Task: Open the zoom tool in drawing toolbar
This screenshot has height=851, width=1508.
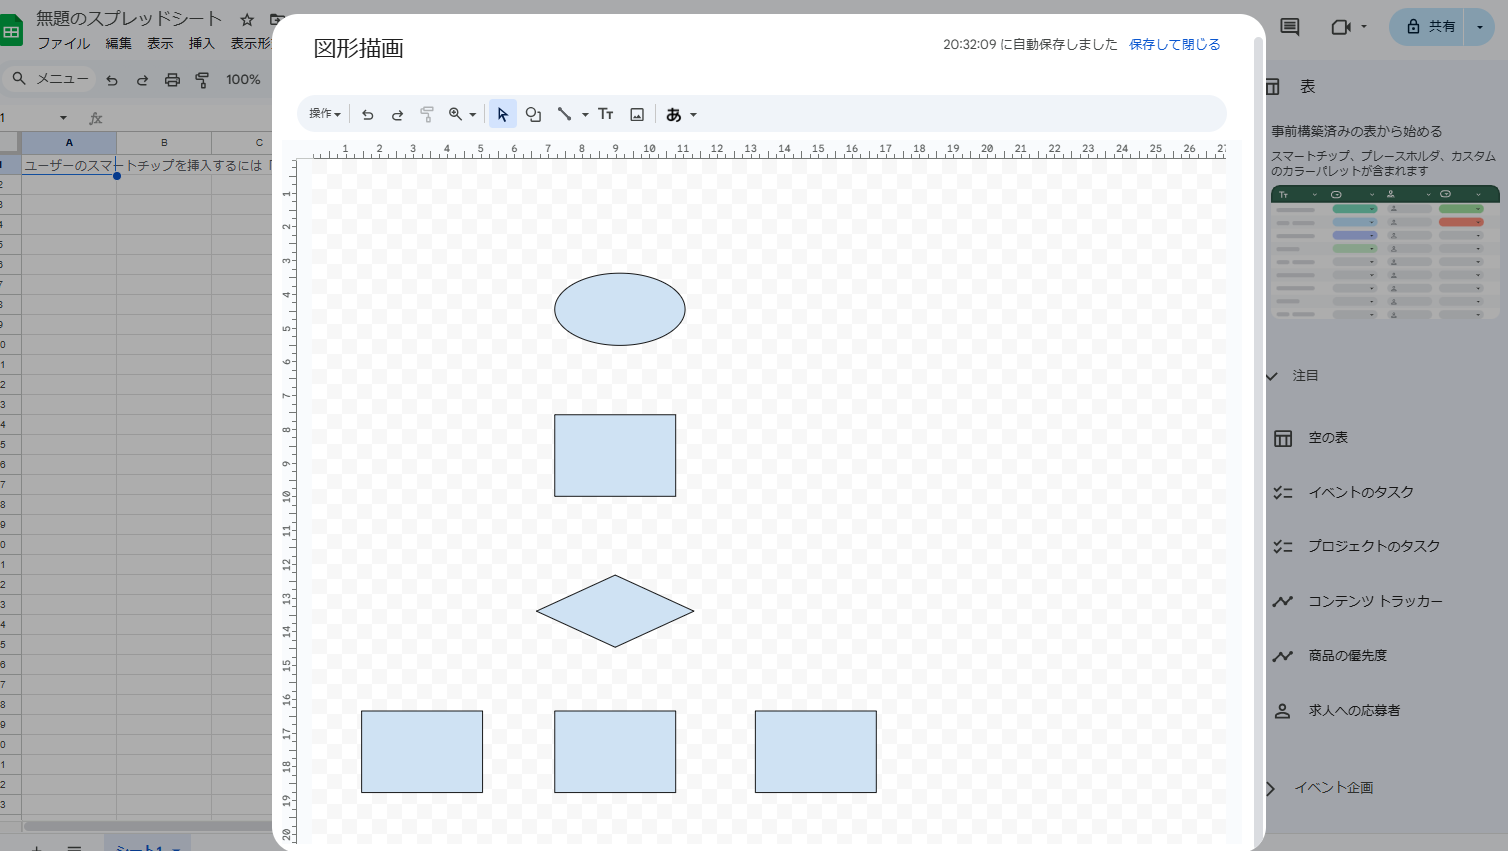Action: [x=456, y=114]
